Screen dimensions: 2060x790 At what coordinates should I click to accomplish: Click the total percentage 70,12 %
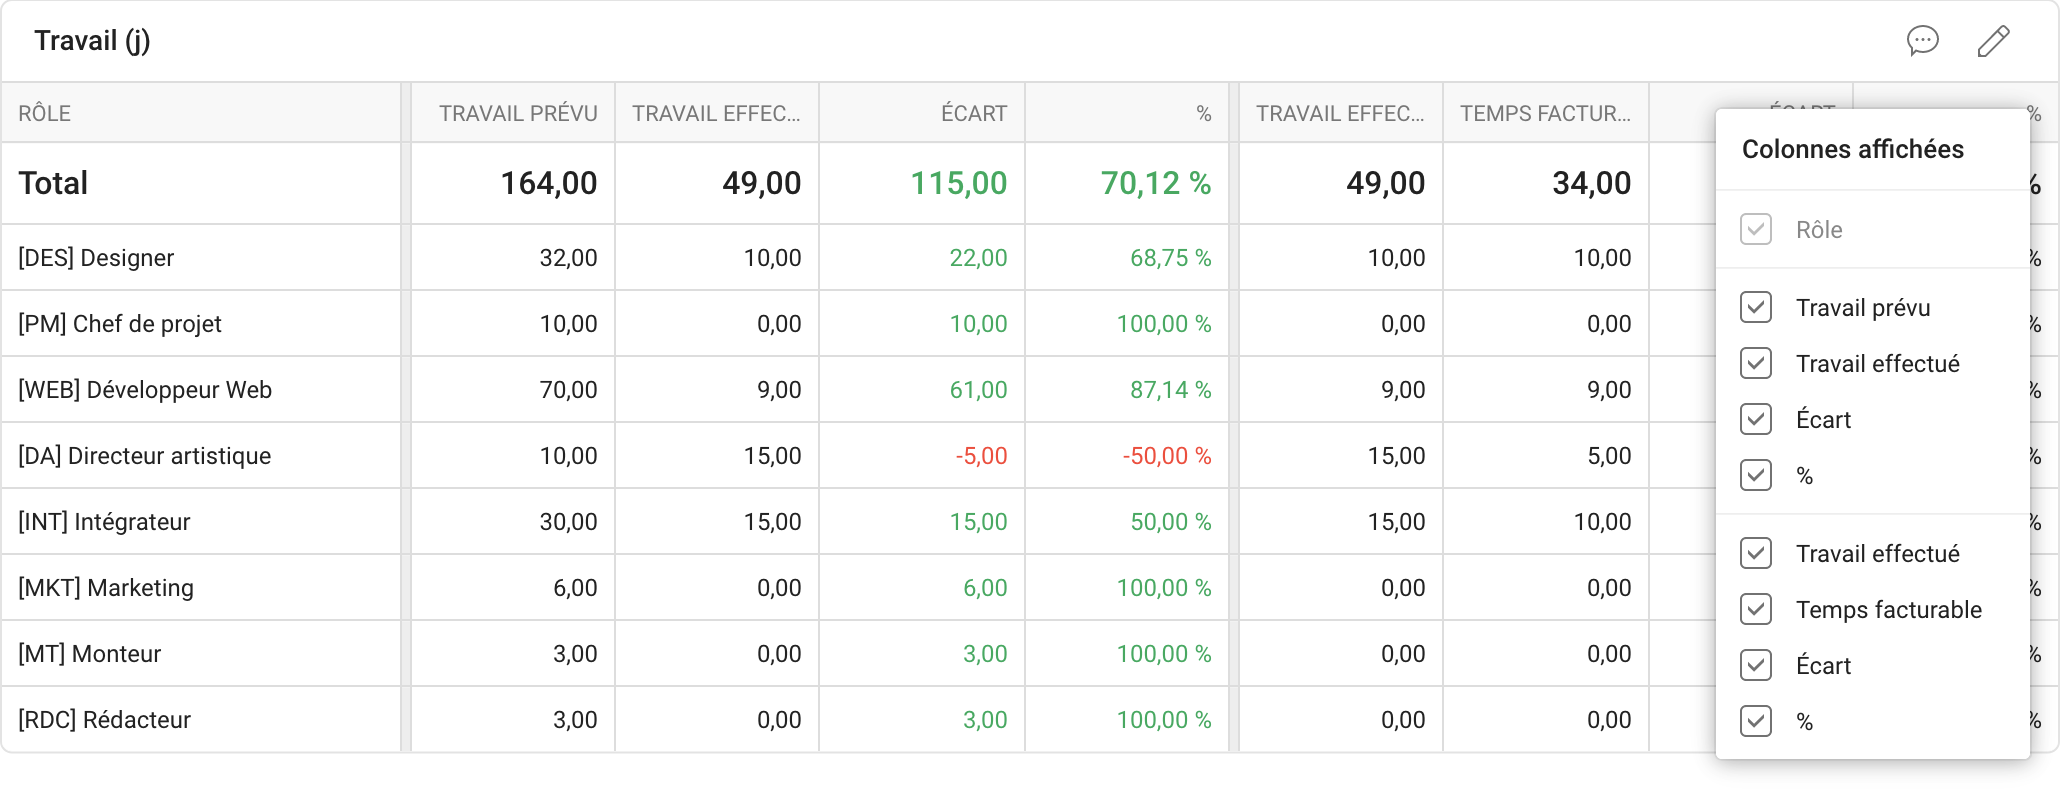(1156, 183)
